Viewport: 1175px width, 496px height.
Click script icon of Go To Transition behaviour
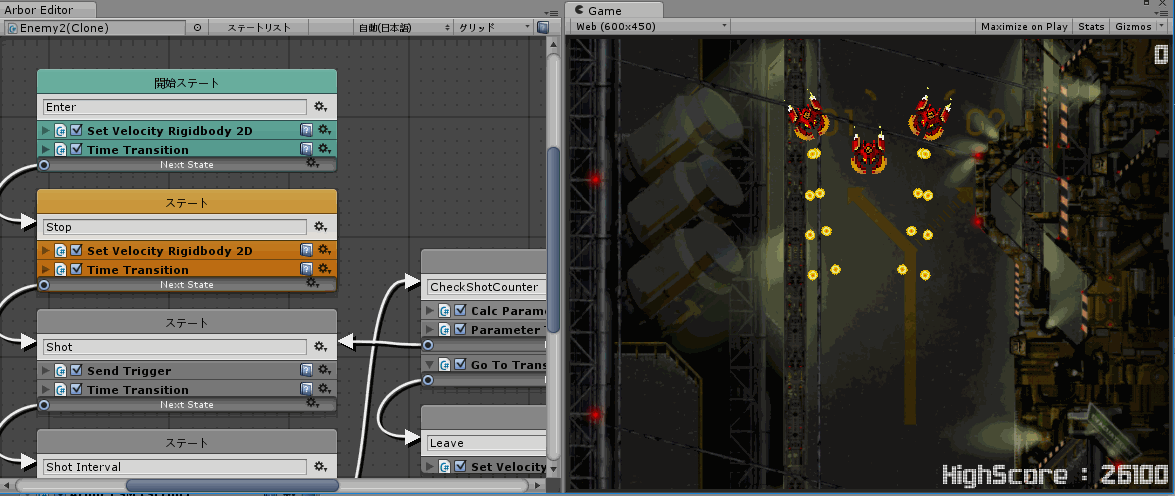pyautogui.click(x=444, y=365)
